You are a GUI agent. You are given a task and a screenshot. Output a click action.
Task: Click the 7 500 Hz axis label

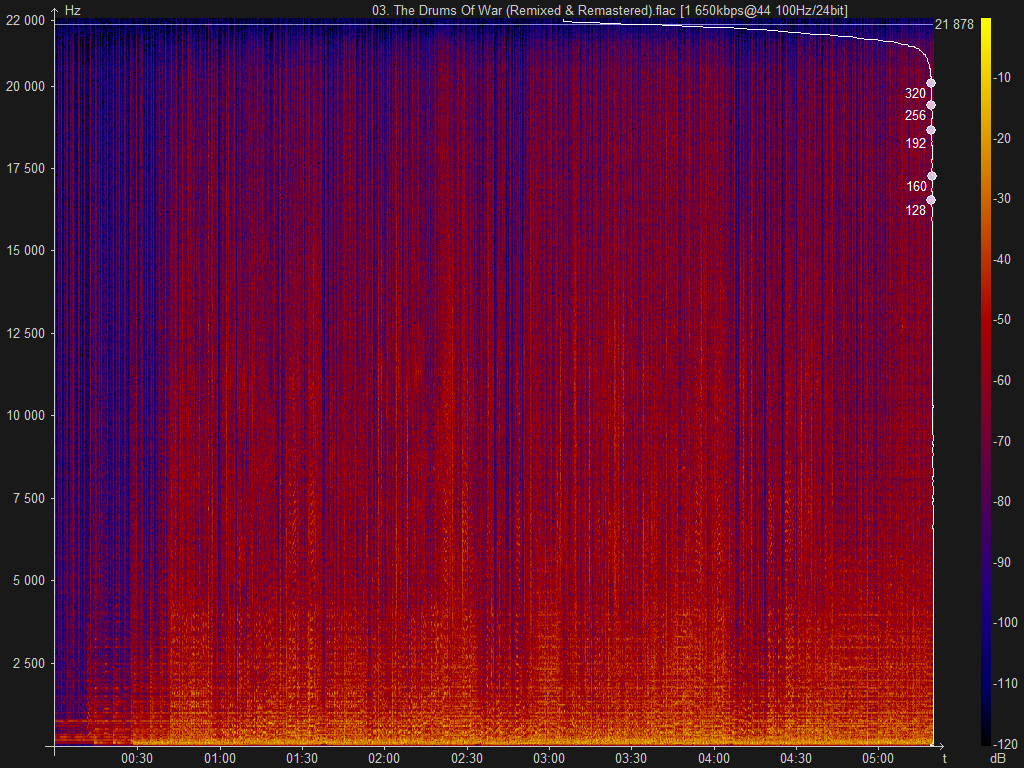pyautogui.click(x=29, y=498)
